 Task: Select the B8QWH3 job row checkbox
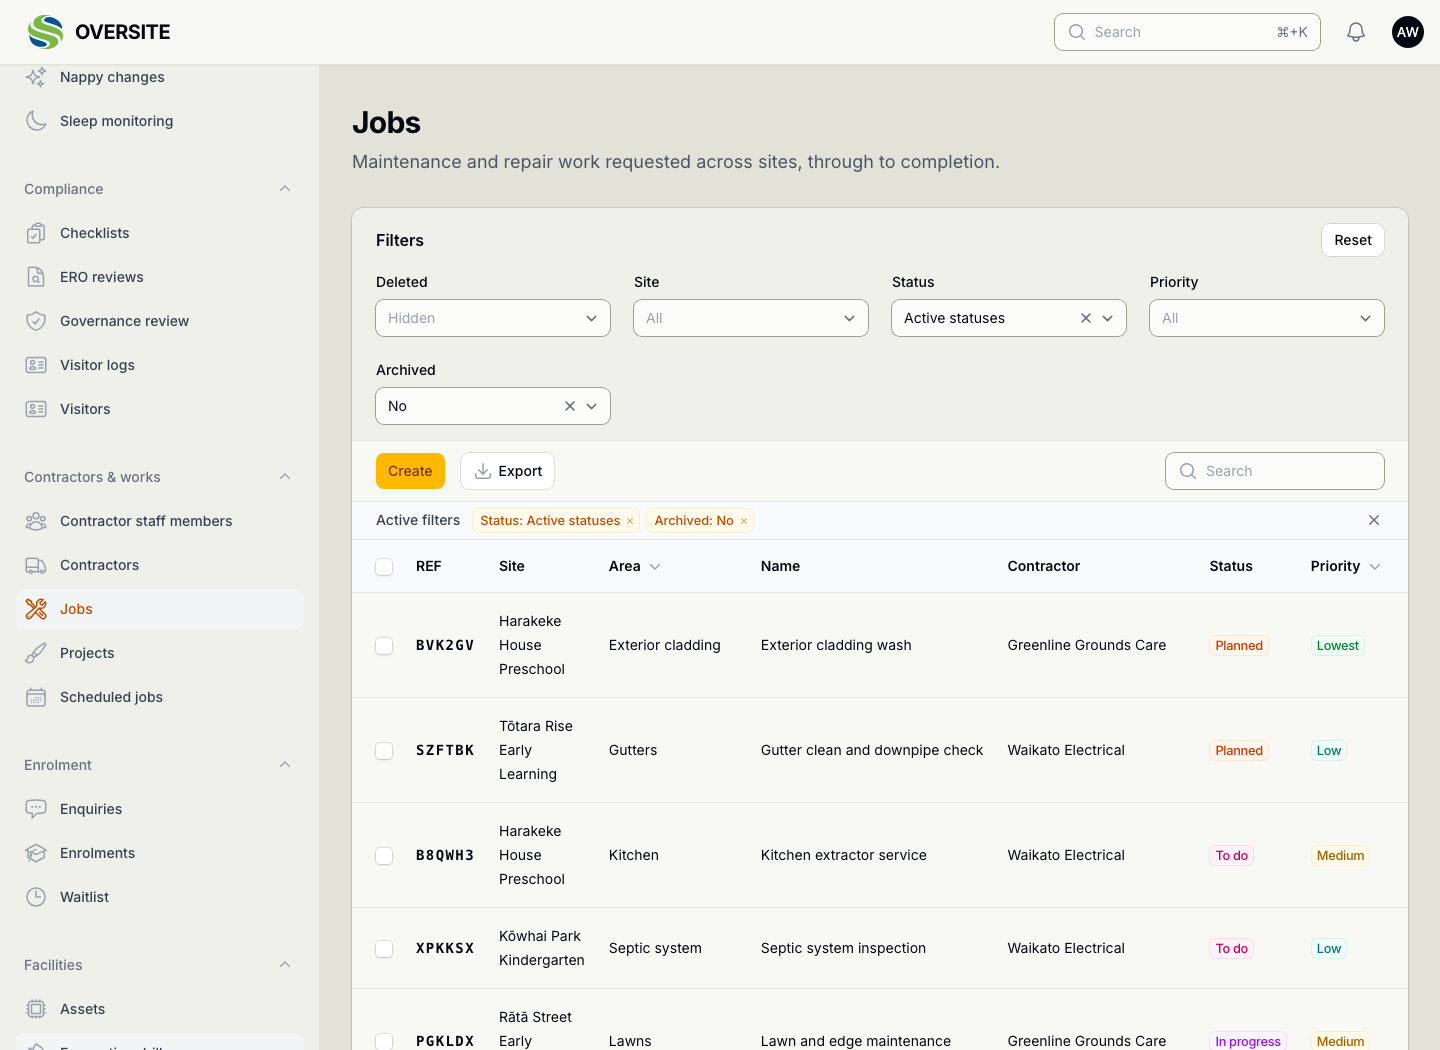[x=384, y=856]
